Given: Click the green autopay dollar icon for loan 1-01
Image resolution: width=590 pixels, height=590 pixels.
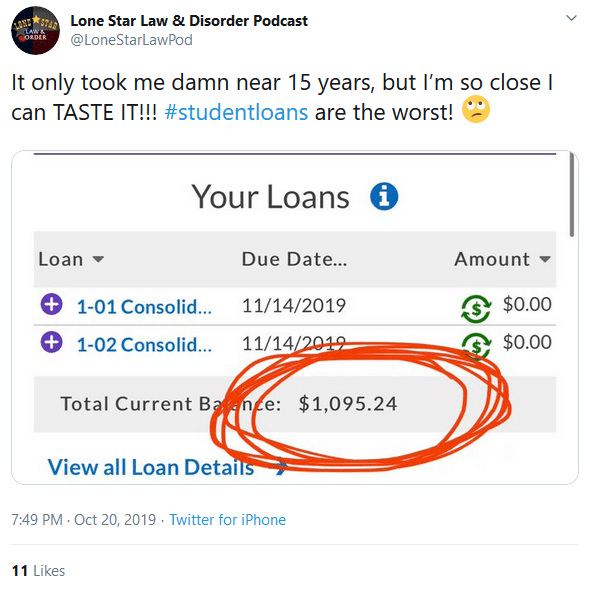Looking at the screenshot, I should [476, 309].
